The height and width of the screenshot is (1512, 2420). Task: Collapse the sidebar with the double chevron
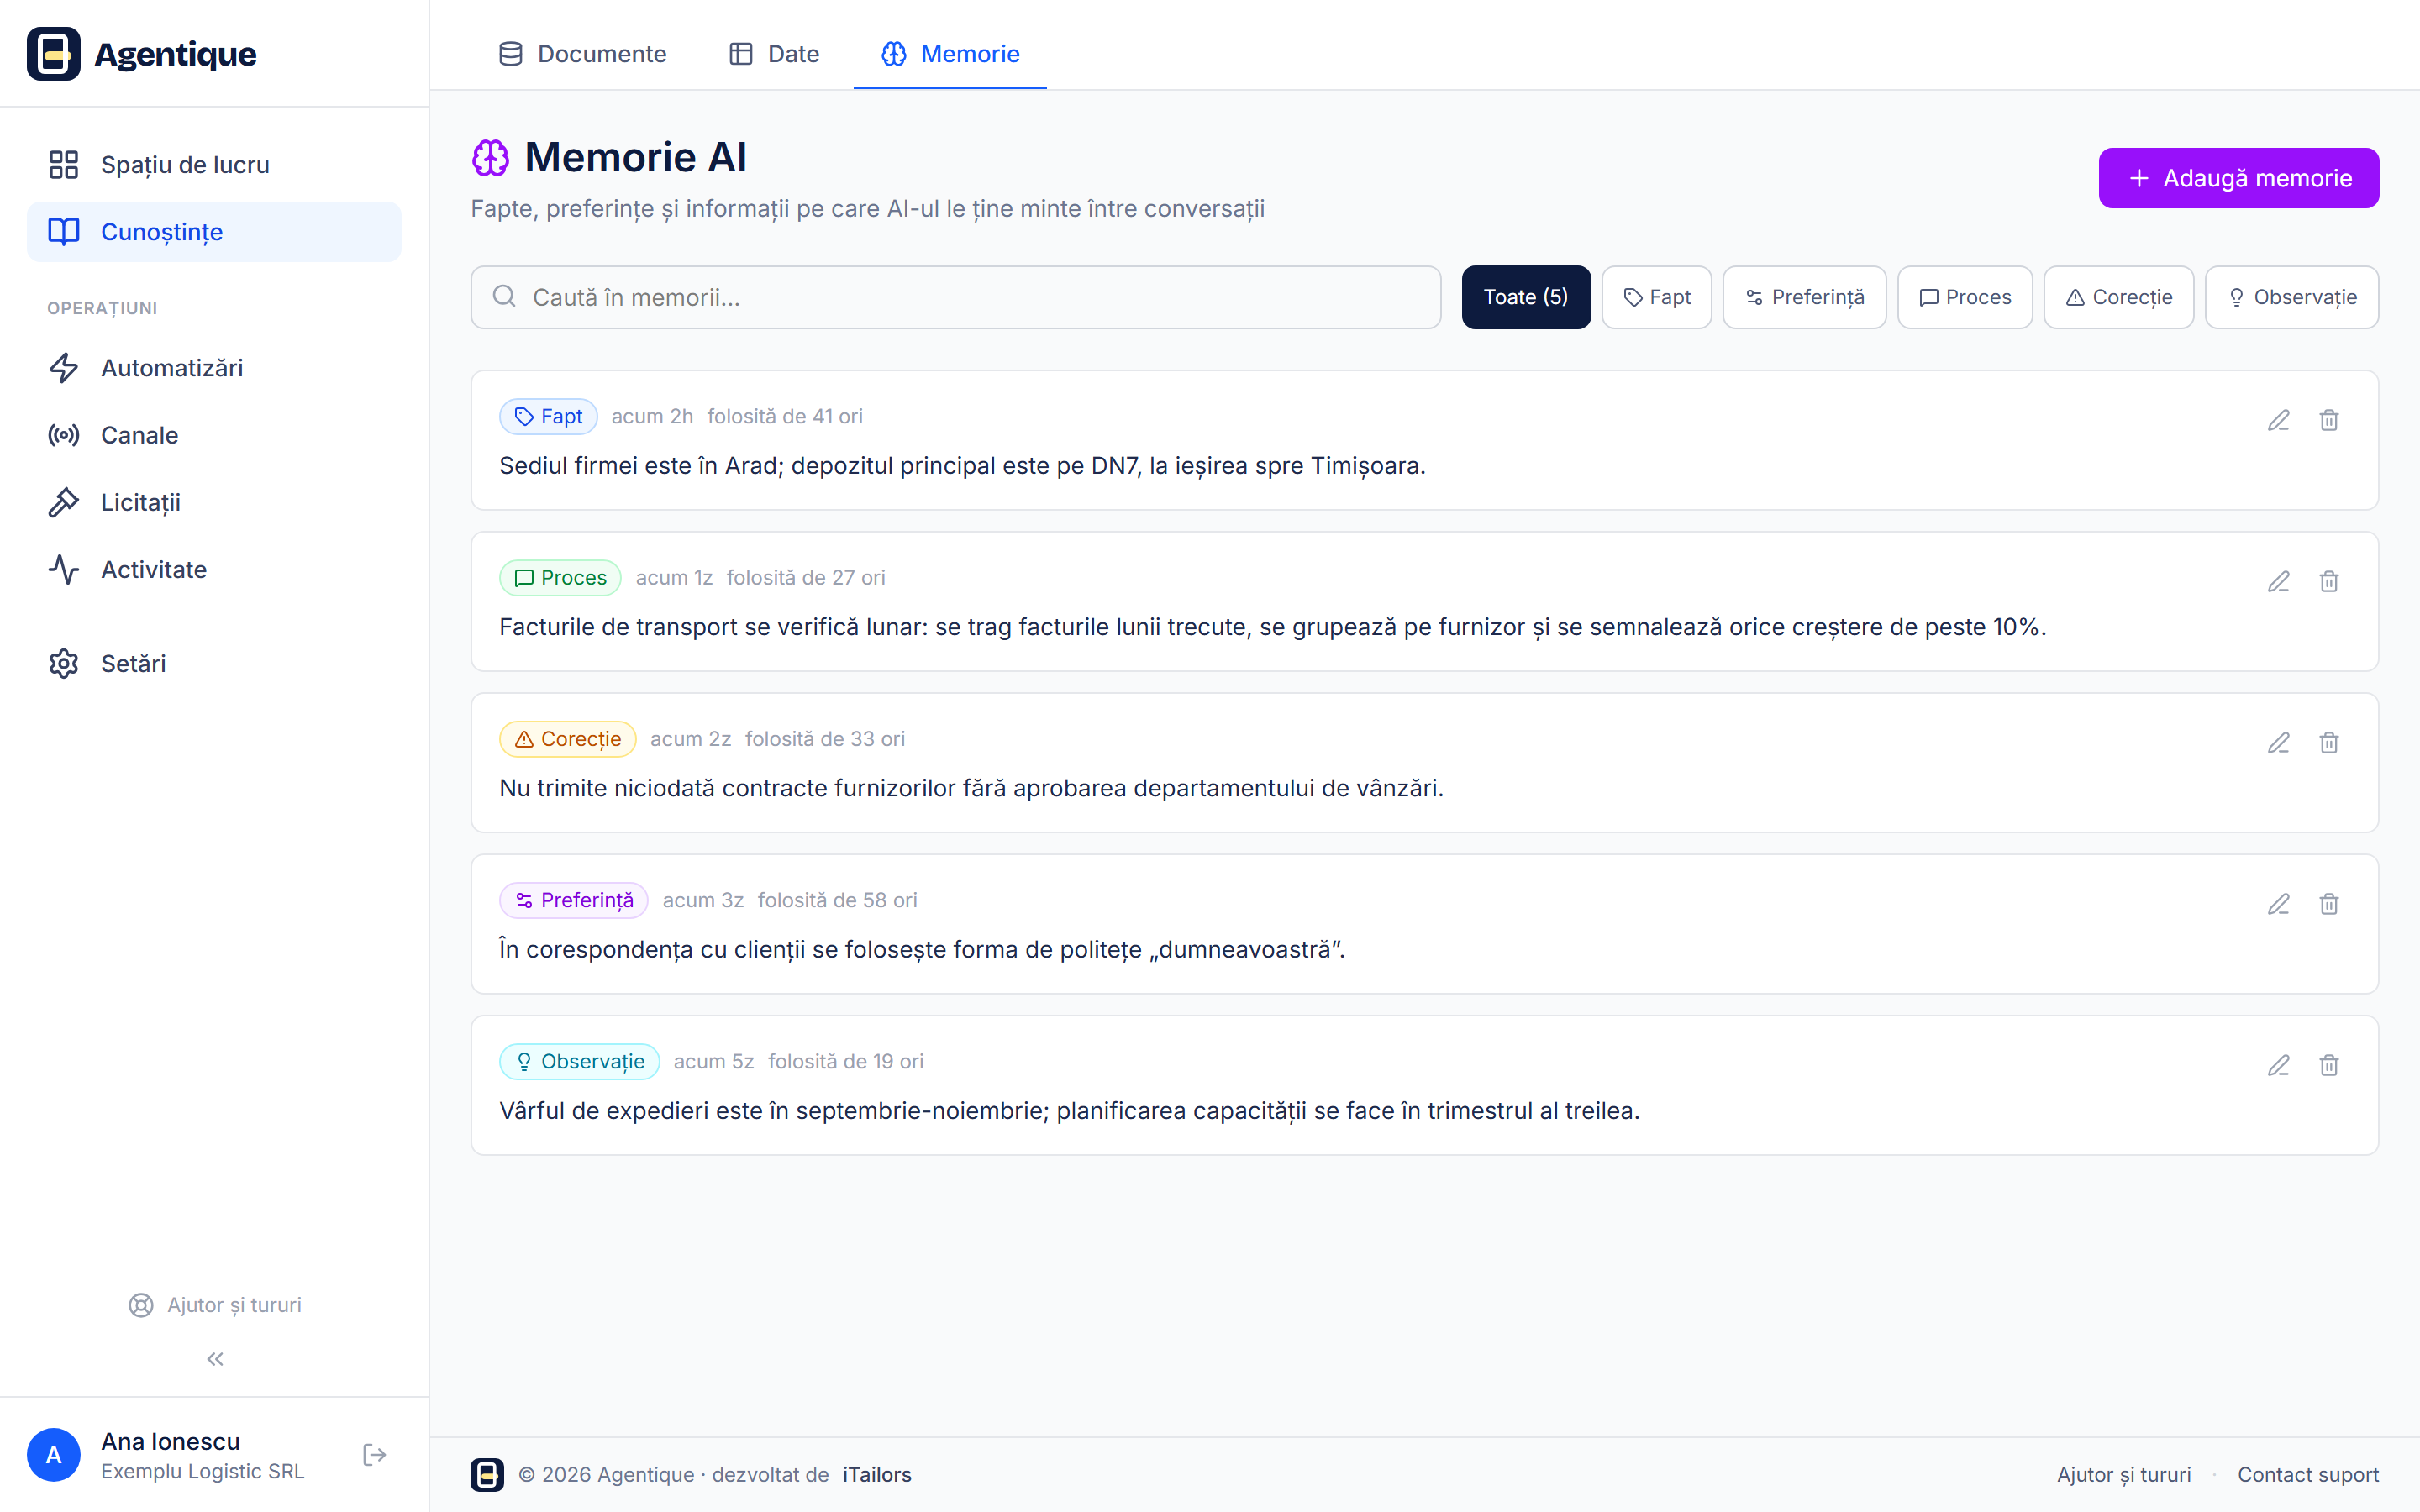point(215,1359)
